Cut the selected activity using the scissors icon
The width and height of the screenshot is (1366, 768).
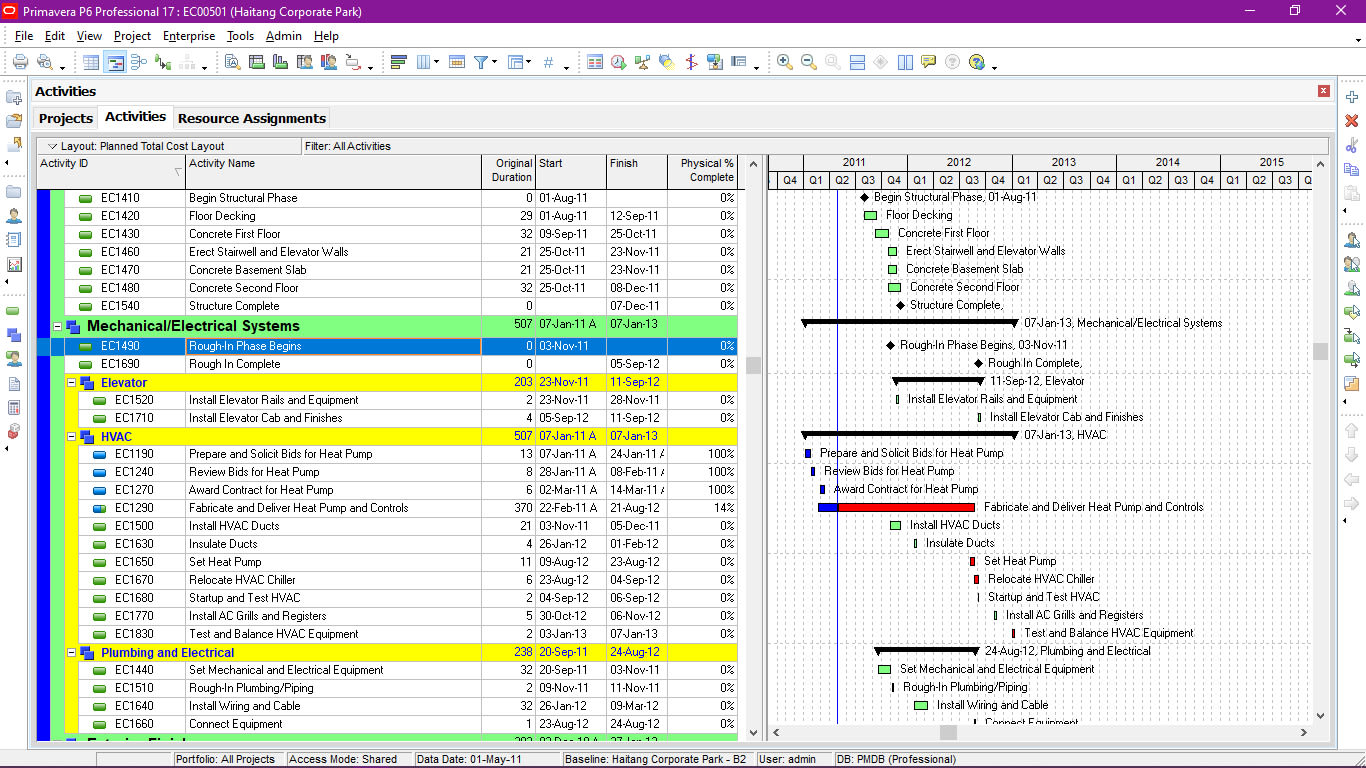(1352, 145)
